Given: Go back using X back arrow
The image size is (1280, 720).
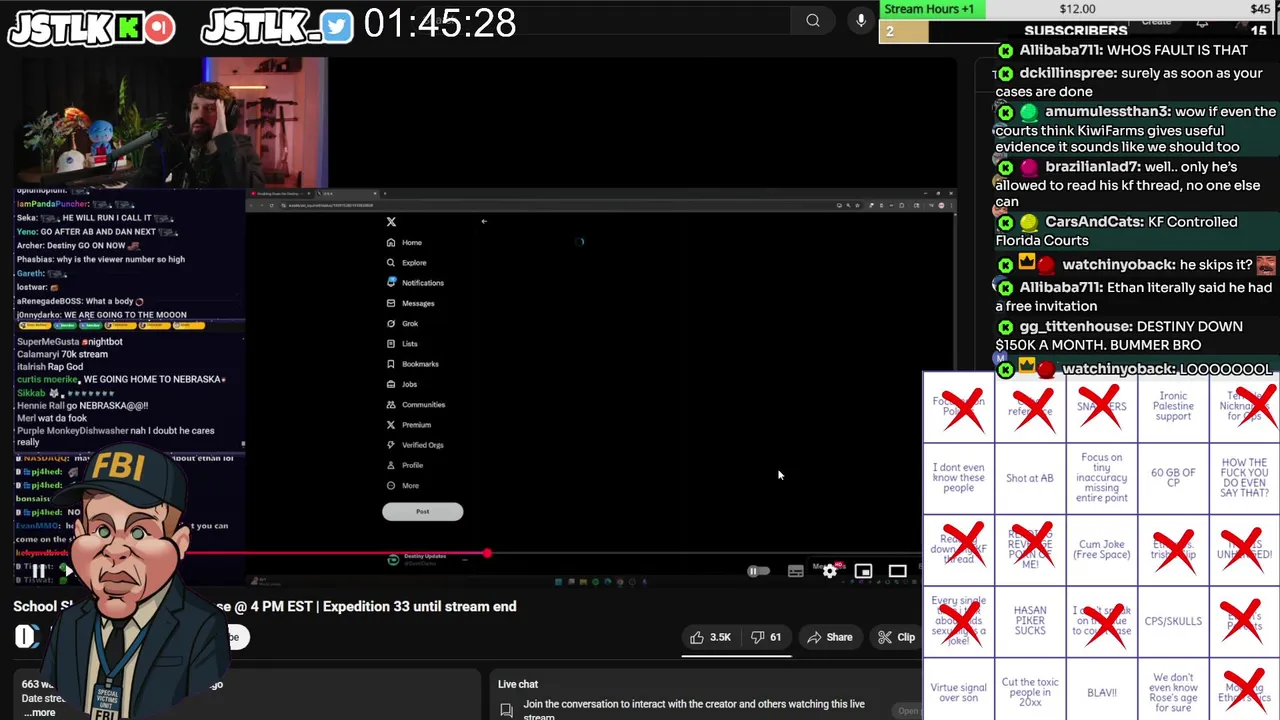Looking at the screenshot, I should pos(484,222).
